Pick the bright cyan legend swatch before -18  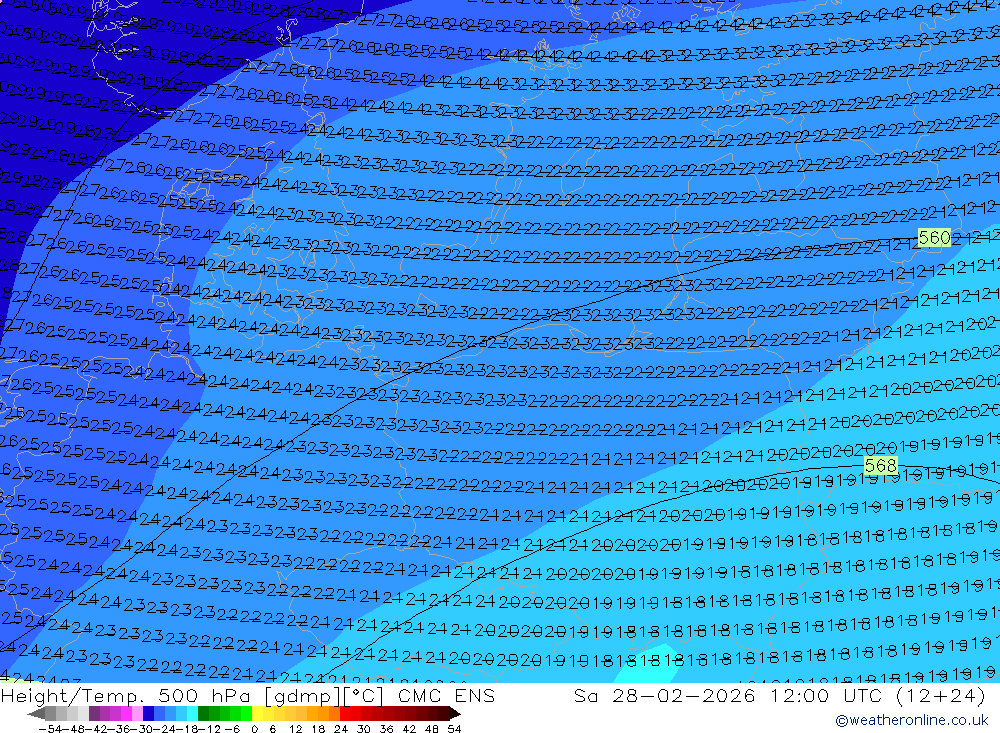[192, 714]
